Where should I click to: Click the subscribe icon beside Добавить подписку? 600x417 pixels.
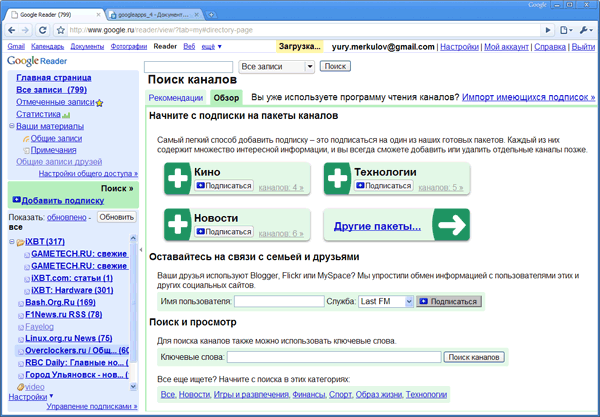click(16, 200)
